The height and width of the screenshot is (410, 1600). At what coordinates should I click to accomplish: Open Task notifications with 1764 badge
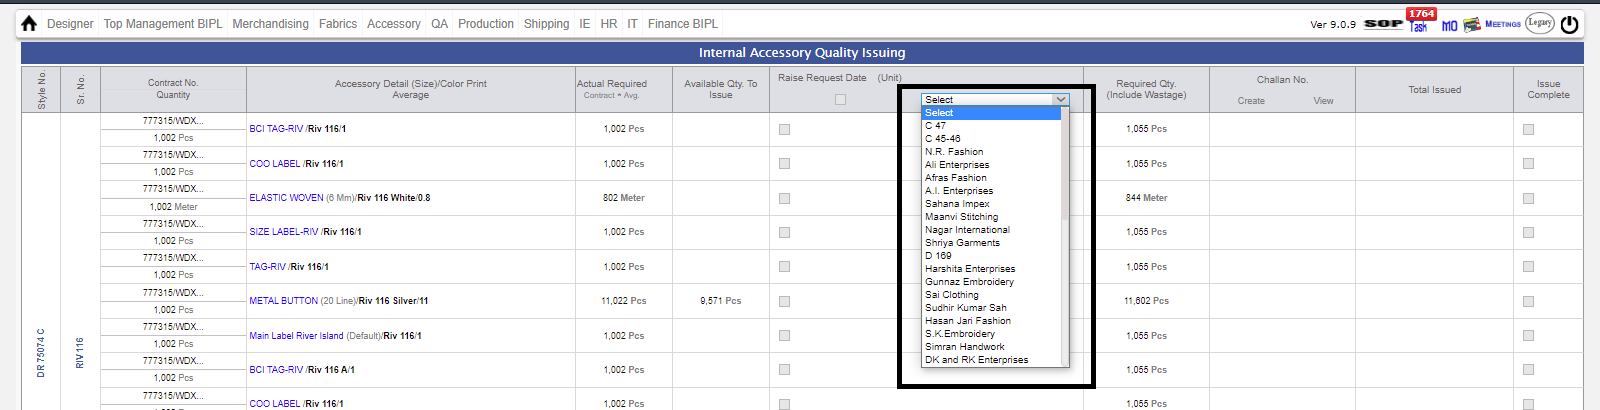click(x=1420, y=20)
